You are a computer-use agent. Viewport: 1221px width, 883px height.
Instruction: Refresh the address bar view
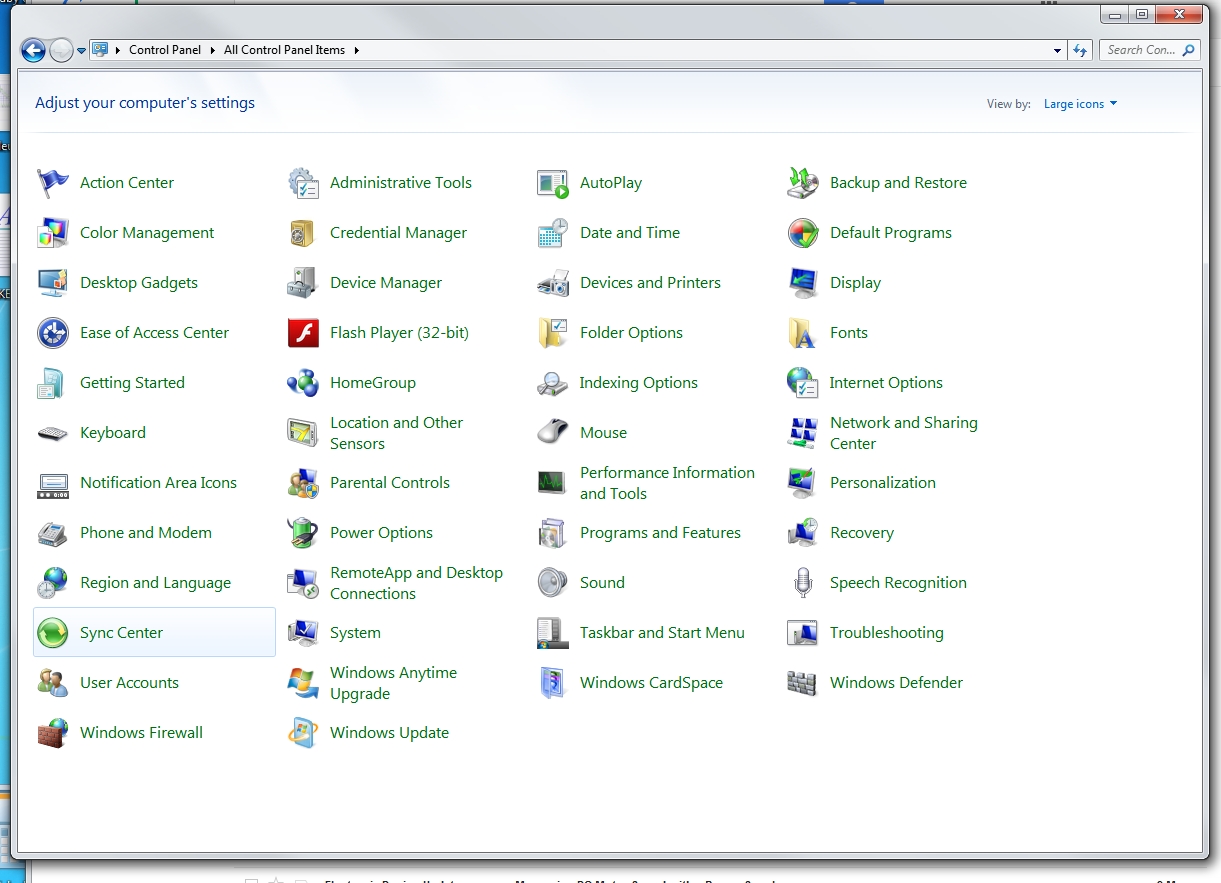click(x=1080, y=50)
